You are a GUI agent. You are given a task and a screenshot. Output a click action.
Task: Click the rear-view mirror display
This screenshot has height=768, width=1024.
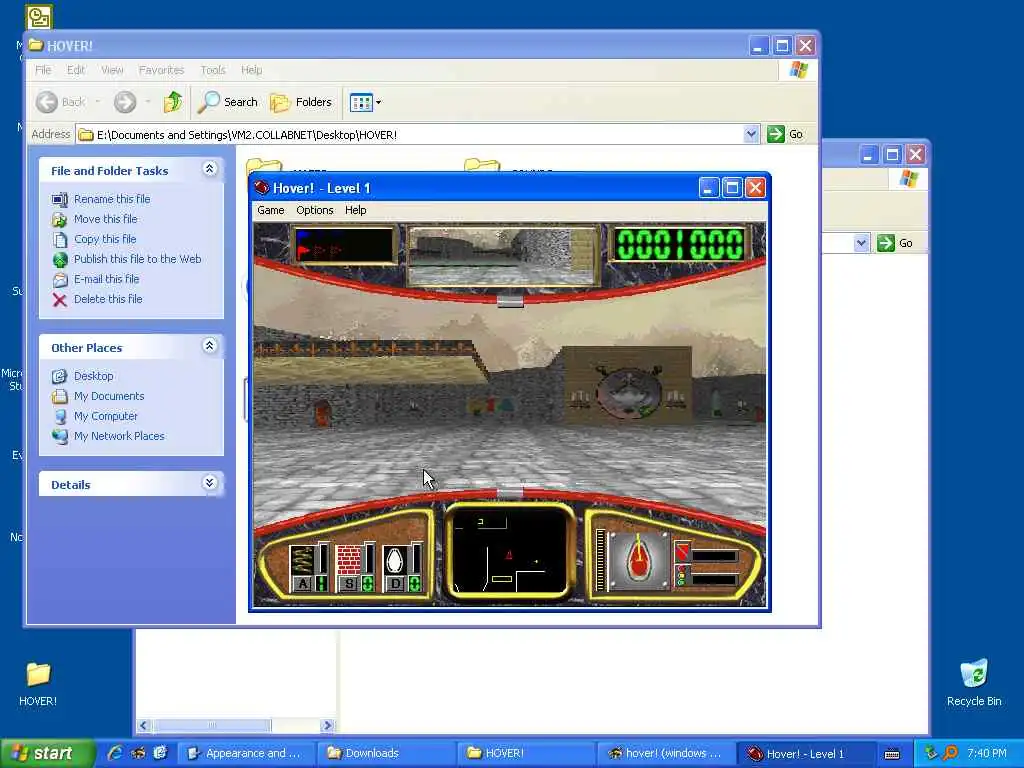(503, 255)
